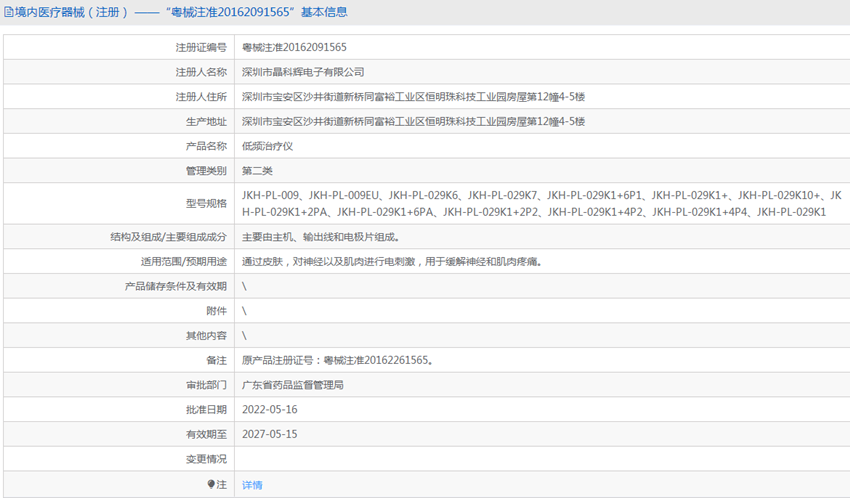This screenshot has width=850, height=498.
Task: Click the JKH-PL-009 model specification text
Action: 270,196
